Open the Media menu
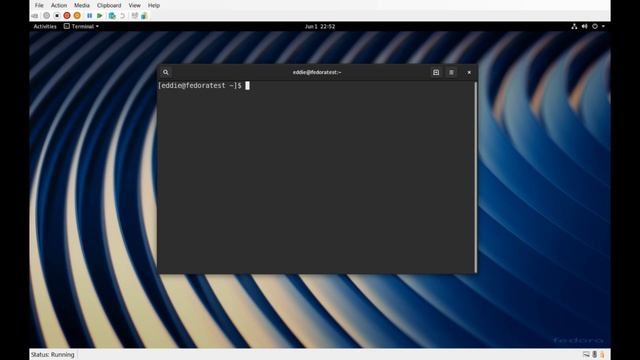This screenshot has width=640, height=360. (x=82, y=5)
